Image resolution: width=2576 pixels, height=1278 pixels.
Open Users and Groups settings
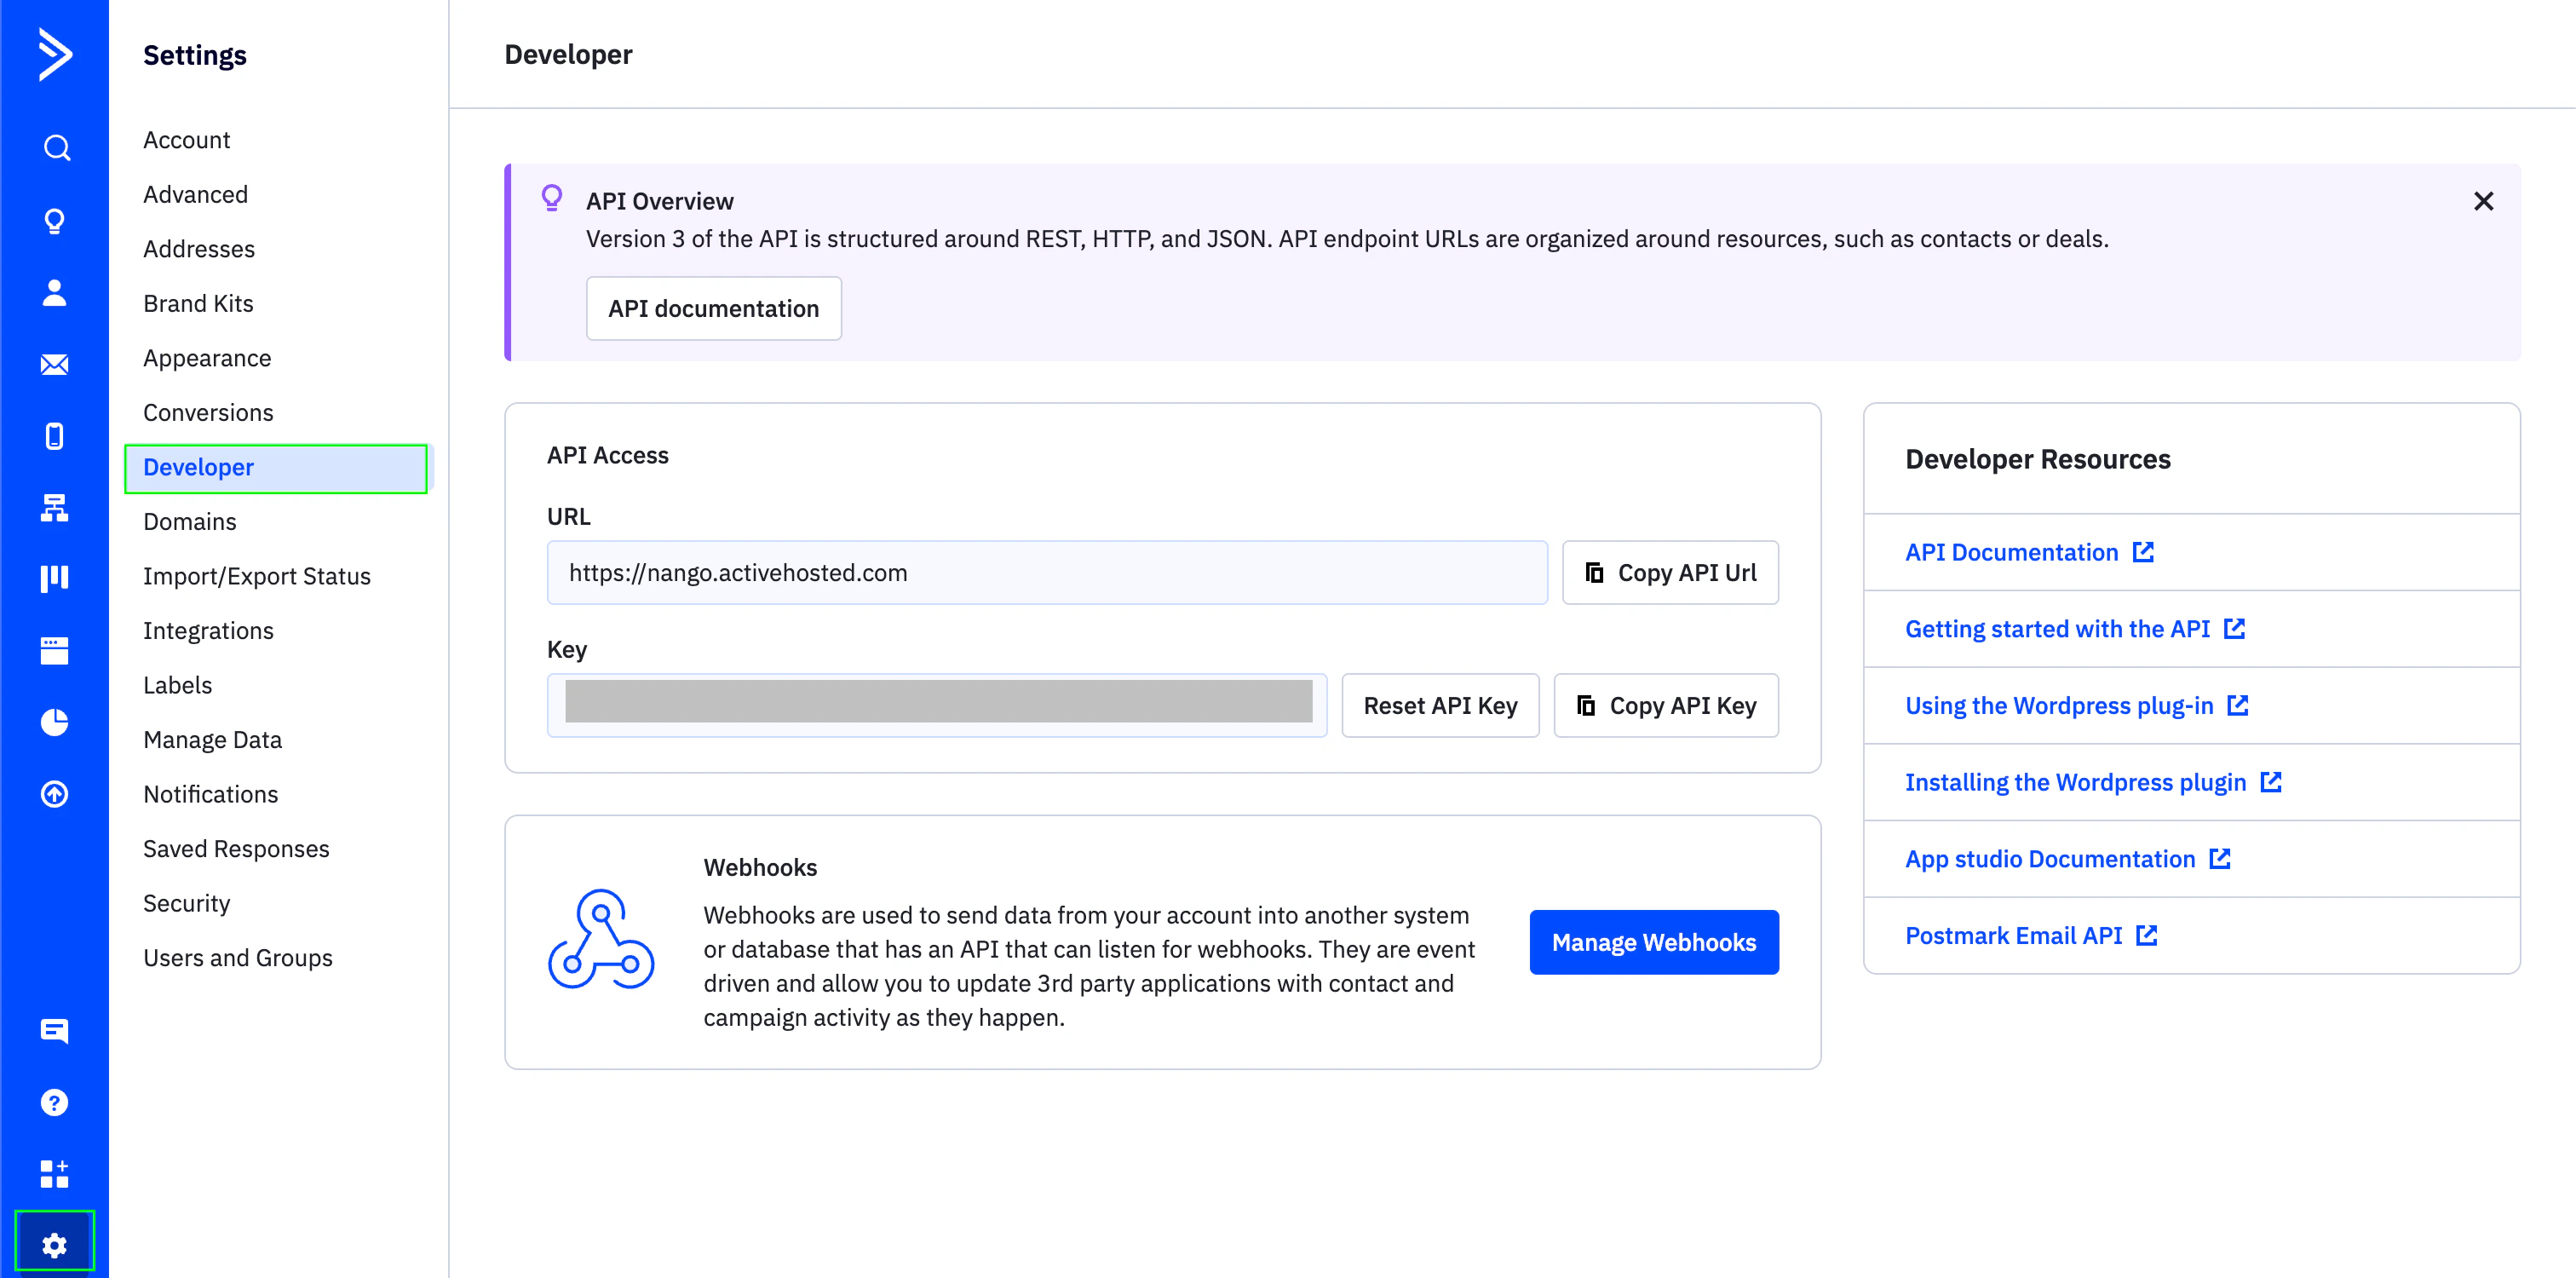(x=238, y=958)
